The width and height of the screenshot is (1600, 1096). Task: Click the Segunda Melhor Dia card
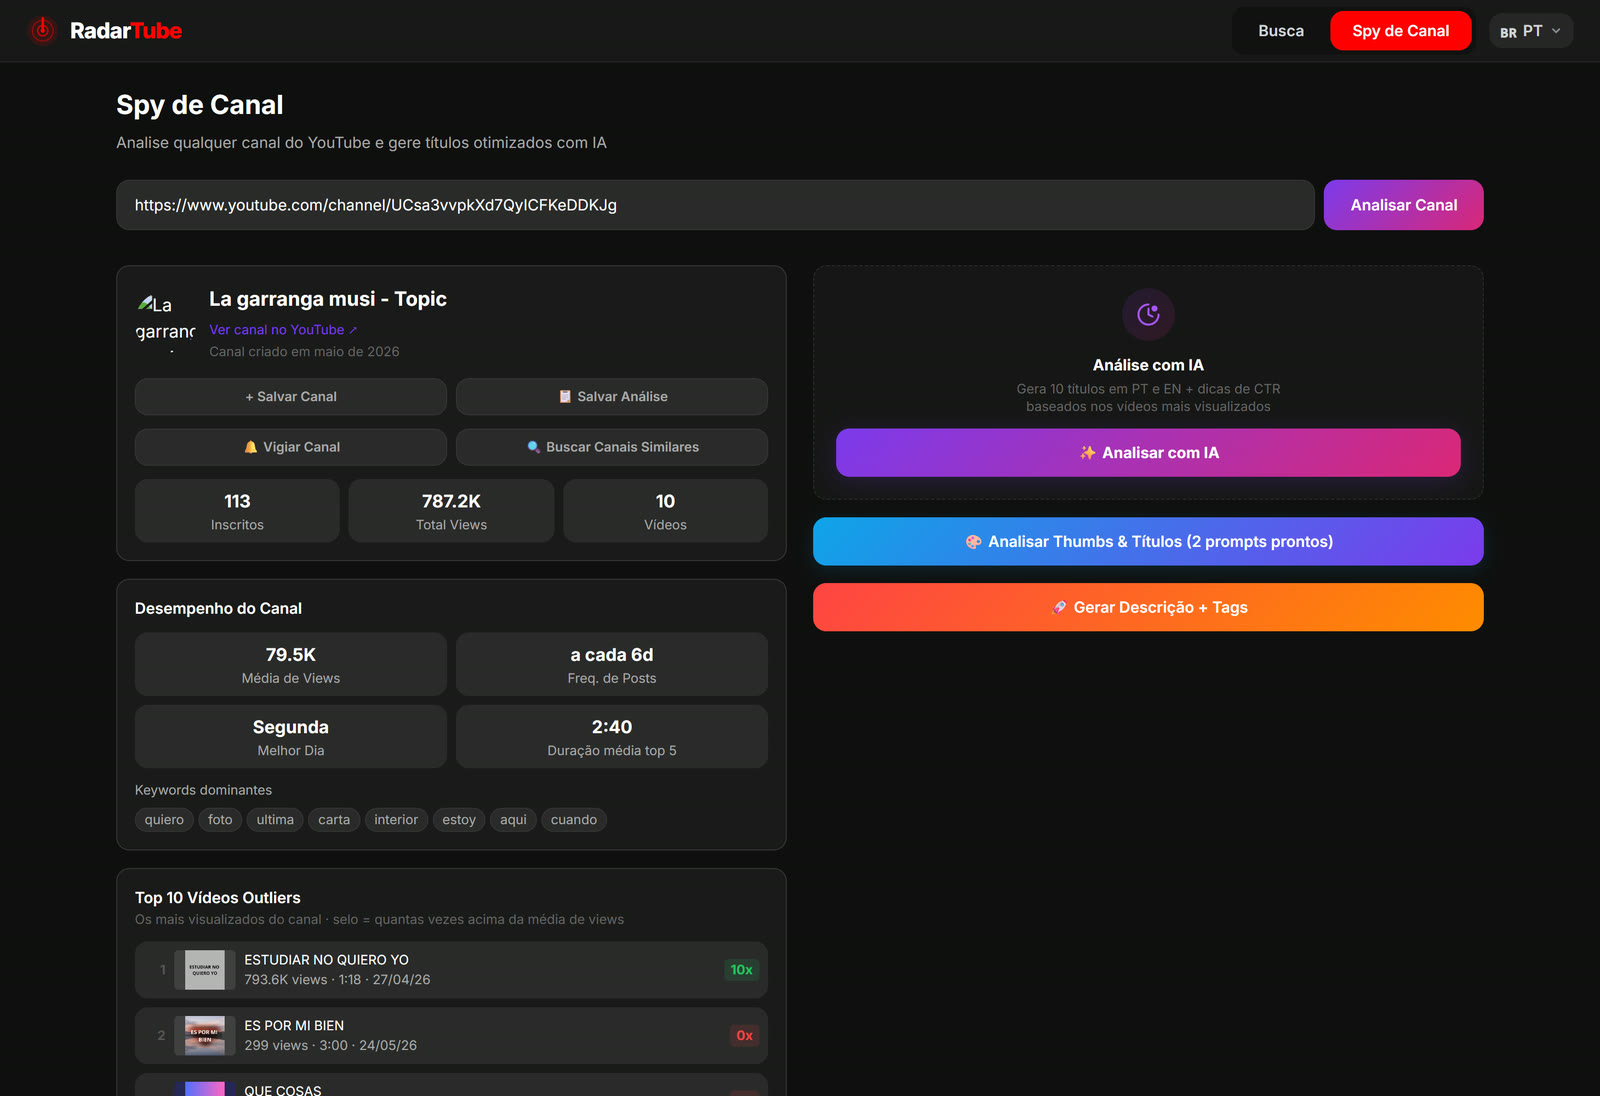click(291, 737)
